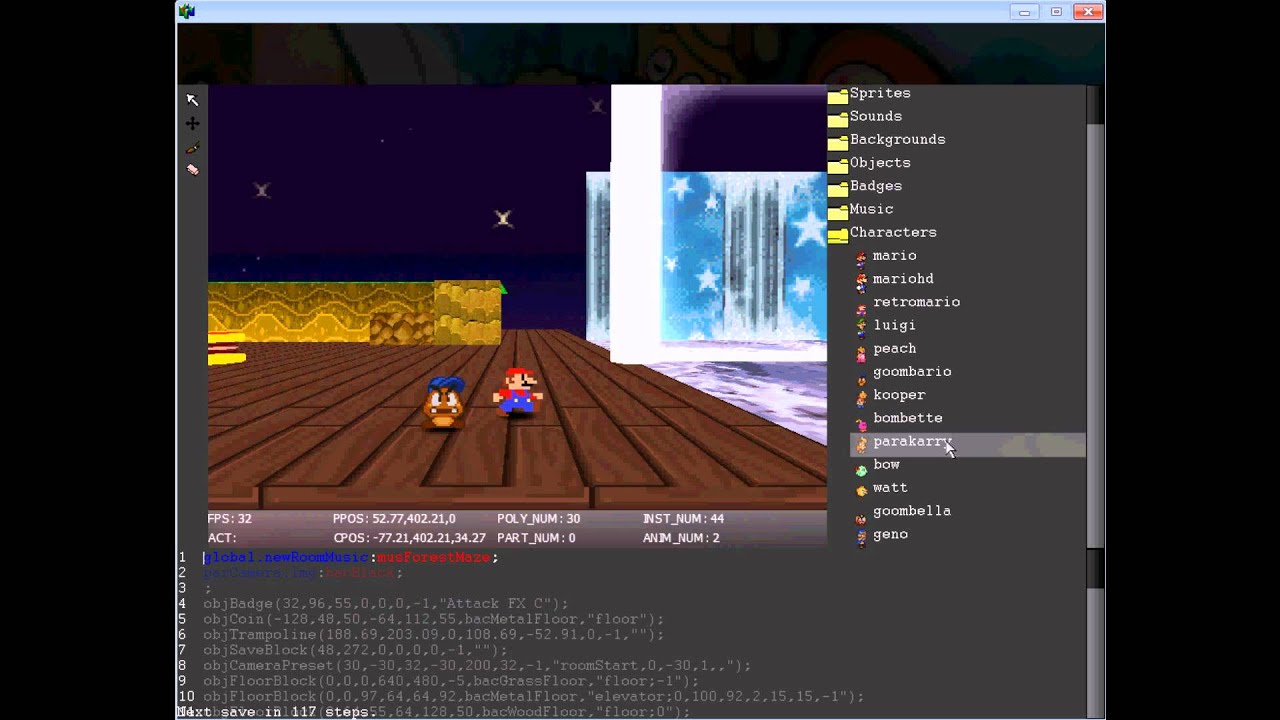This screenshot has width=1280, height=720.
Task: Select peach in the Characters list
Action: pyautogui.click(x=894, y=348)
